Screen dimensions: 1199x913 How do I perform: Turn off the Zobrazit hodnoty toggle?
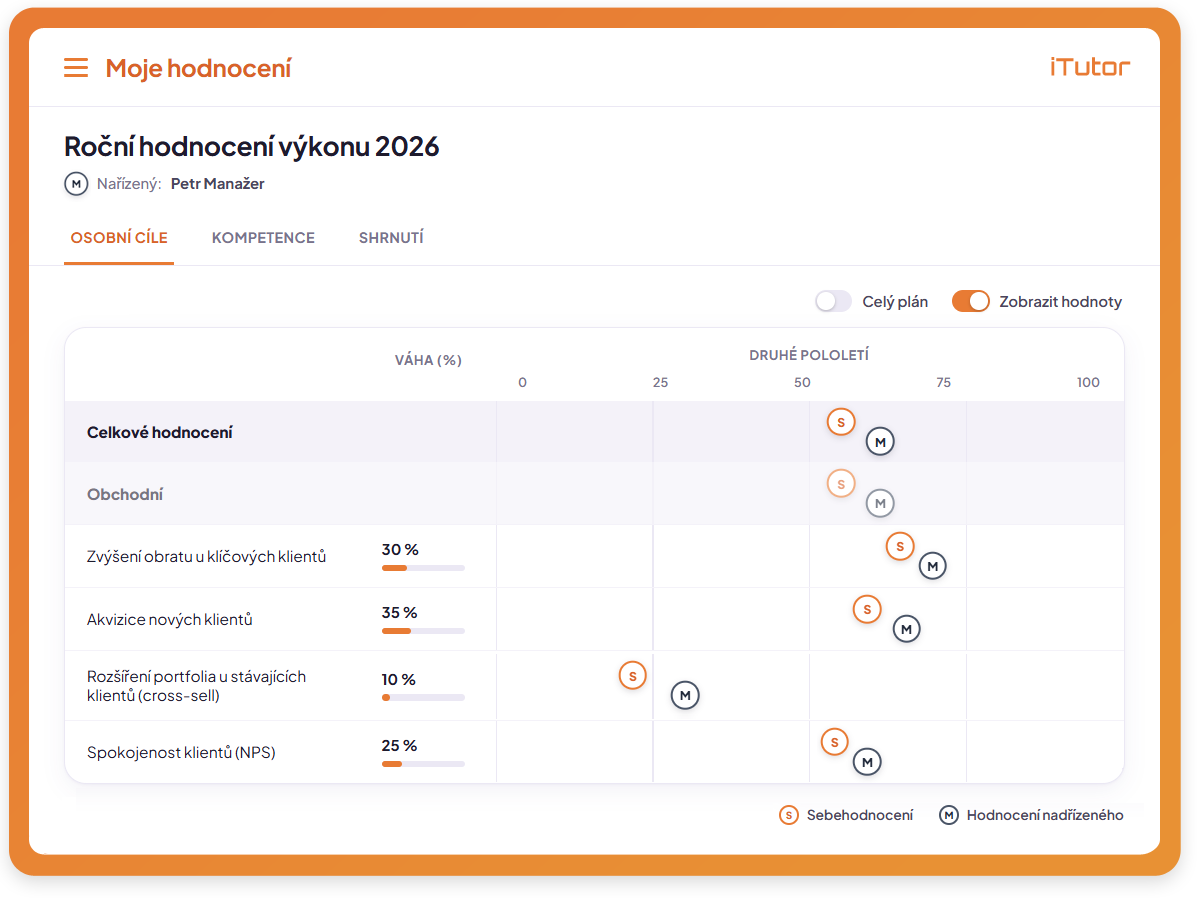tap(970, 302)
